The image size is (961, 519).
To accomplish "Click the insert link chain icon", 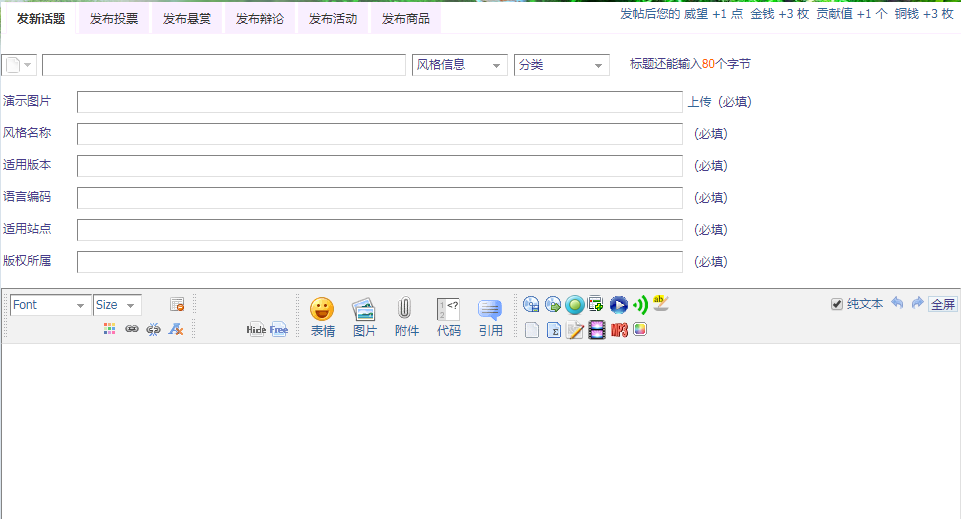I will (x=132, y=329).
